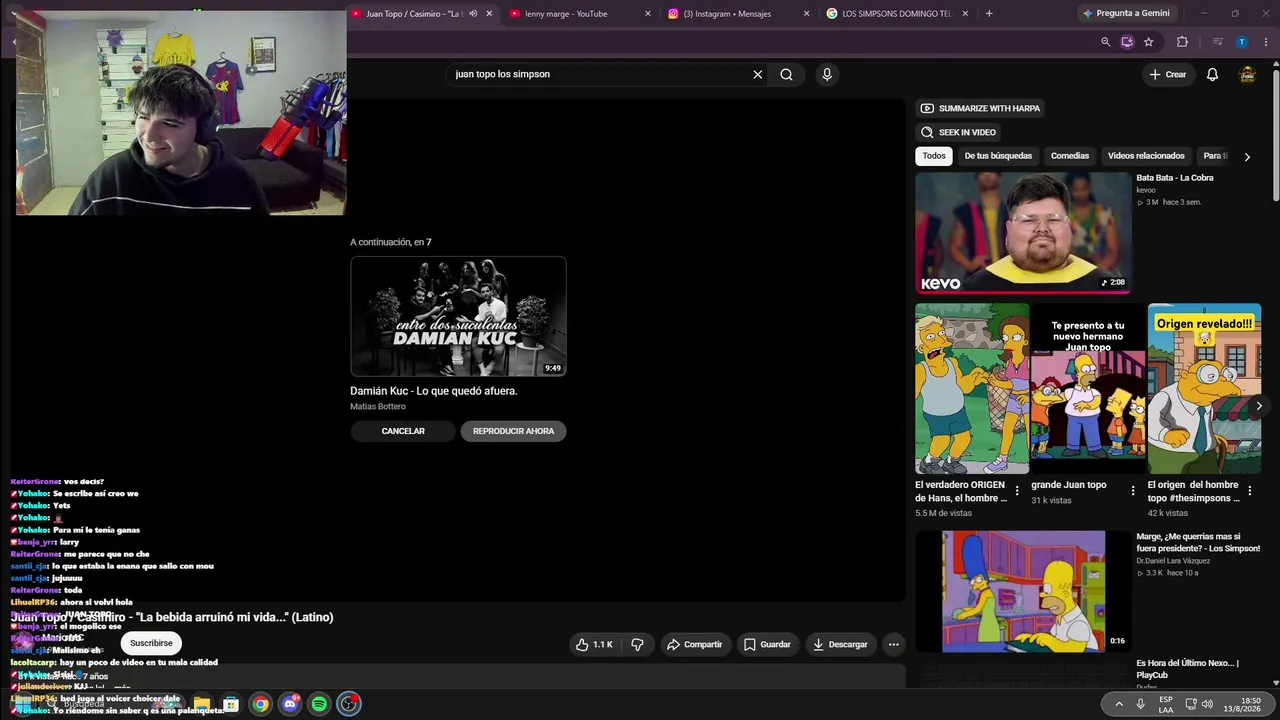The image size is (1280, 720).
Task: Open the YouTube account avatar menu
Action: coord(1247,74)
